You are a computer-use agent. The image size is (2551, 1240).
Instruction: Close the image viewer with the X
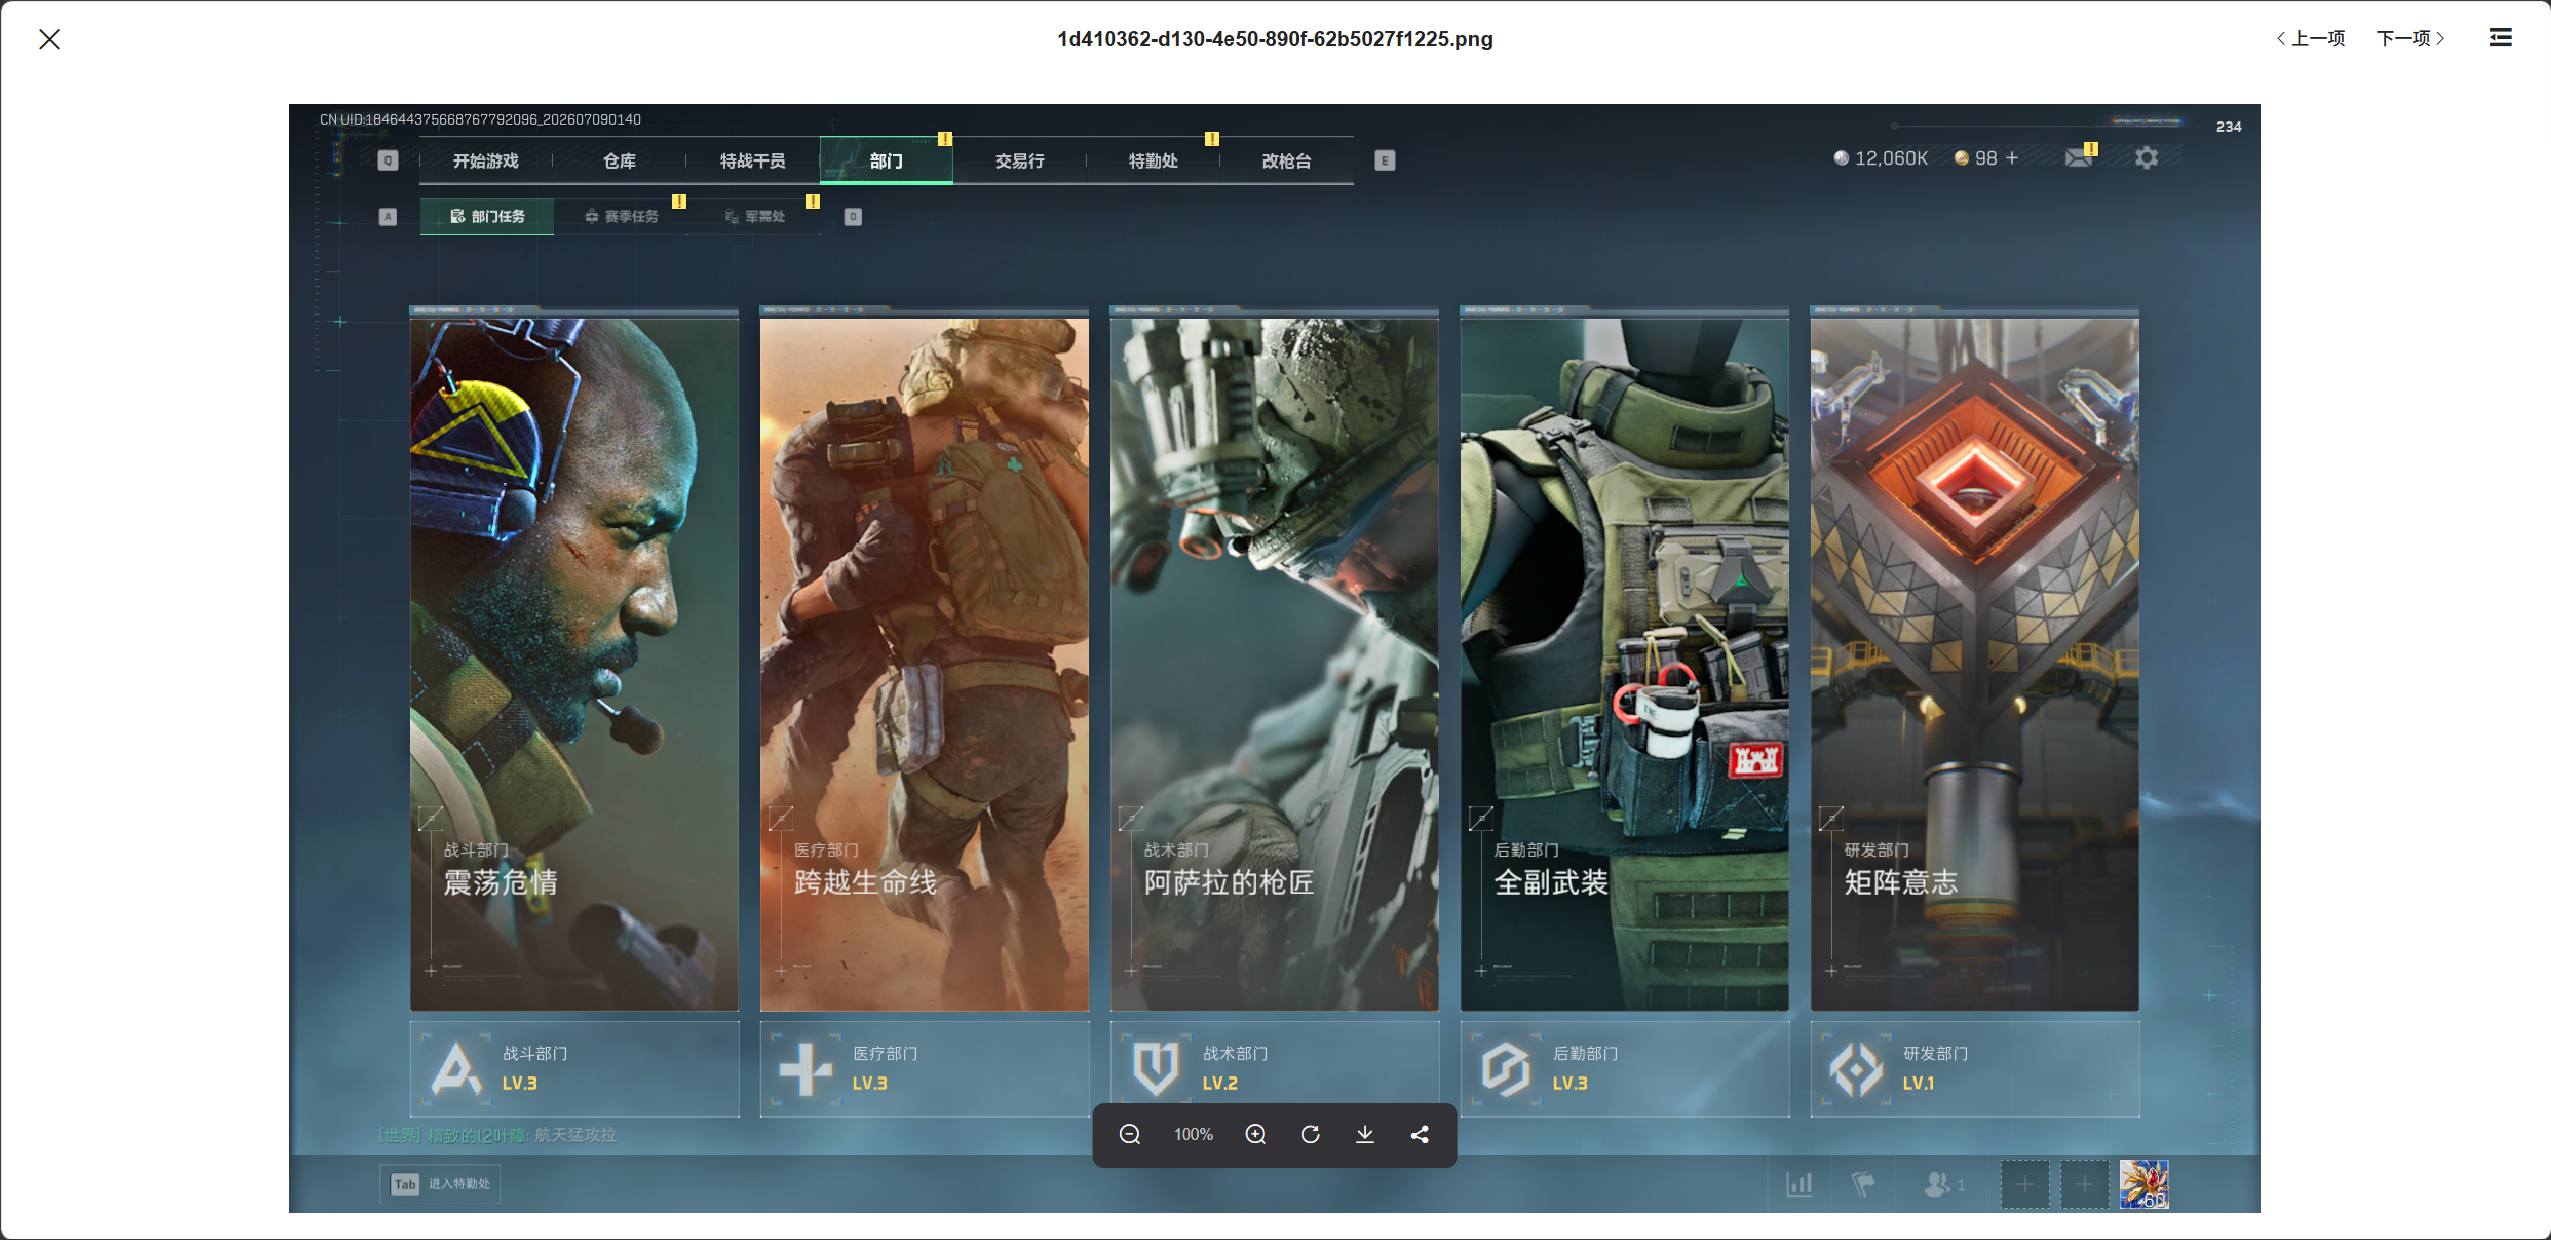[x=49, y=39]
